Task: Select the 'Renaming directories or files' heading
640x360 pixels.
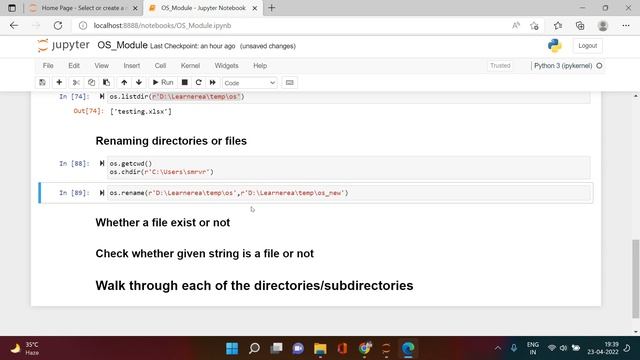Action: (171, 141)
